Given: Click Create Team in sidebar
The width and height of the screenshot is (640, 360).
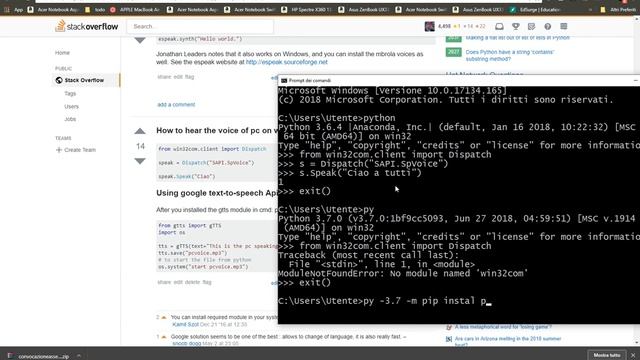Looking at the screenshot, I should point(76,150).
